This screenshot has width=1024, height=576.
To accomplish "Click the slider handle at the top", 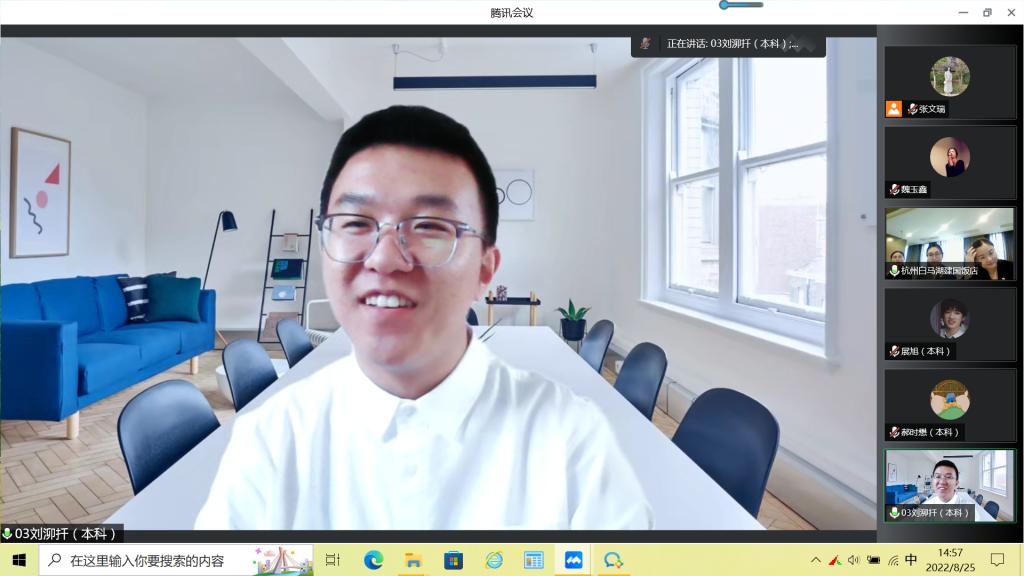I will tap(725, 5).
